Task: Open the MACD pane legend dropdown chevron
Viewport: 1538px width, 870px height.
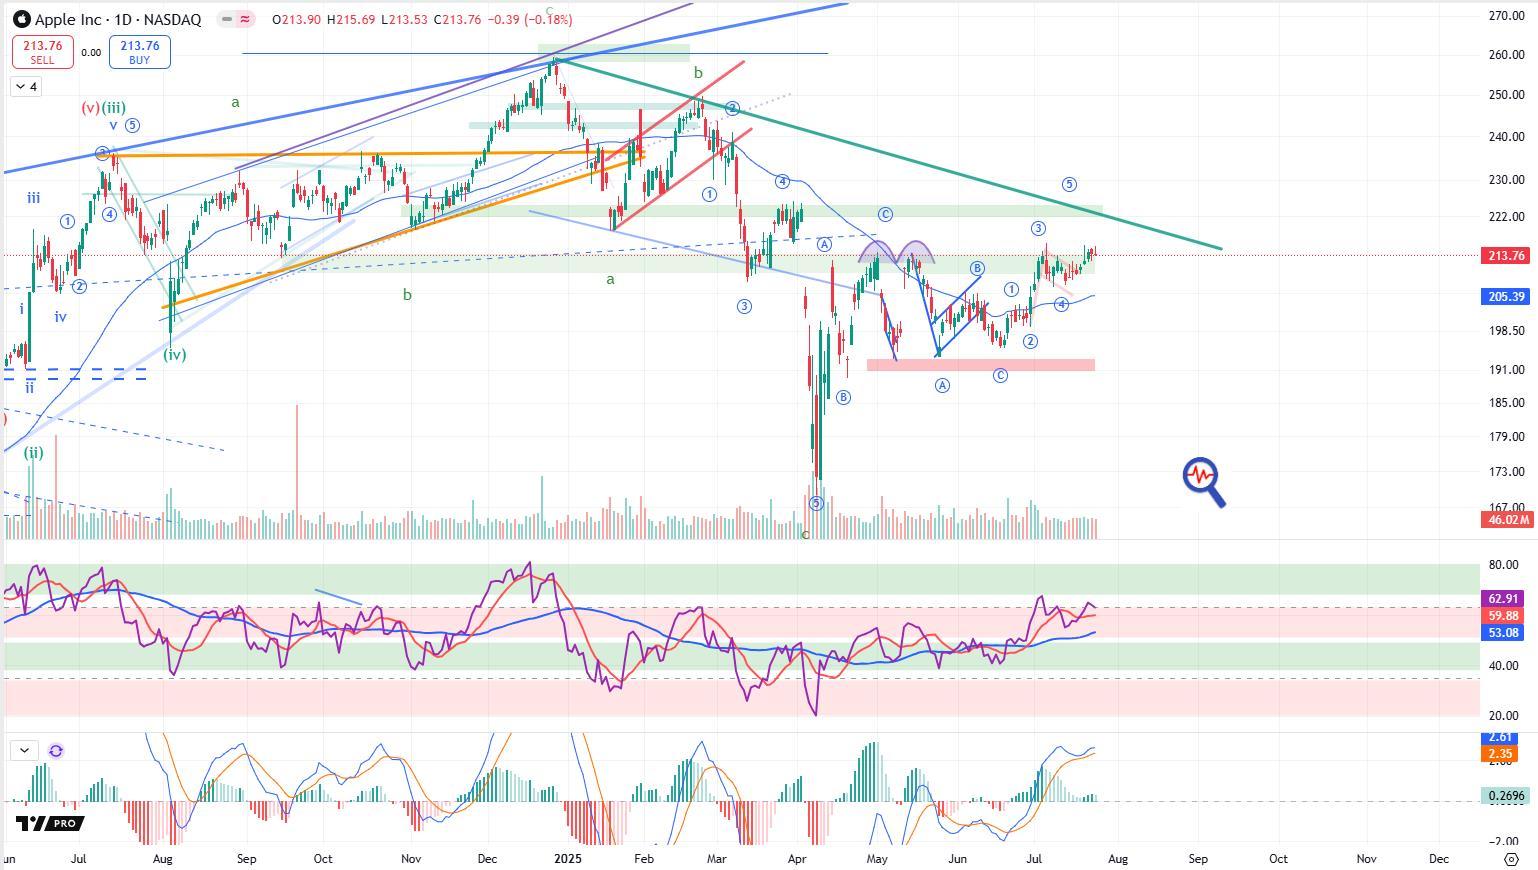Action: [x=24, y=750]
